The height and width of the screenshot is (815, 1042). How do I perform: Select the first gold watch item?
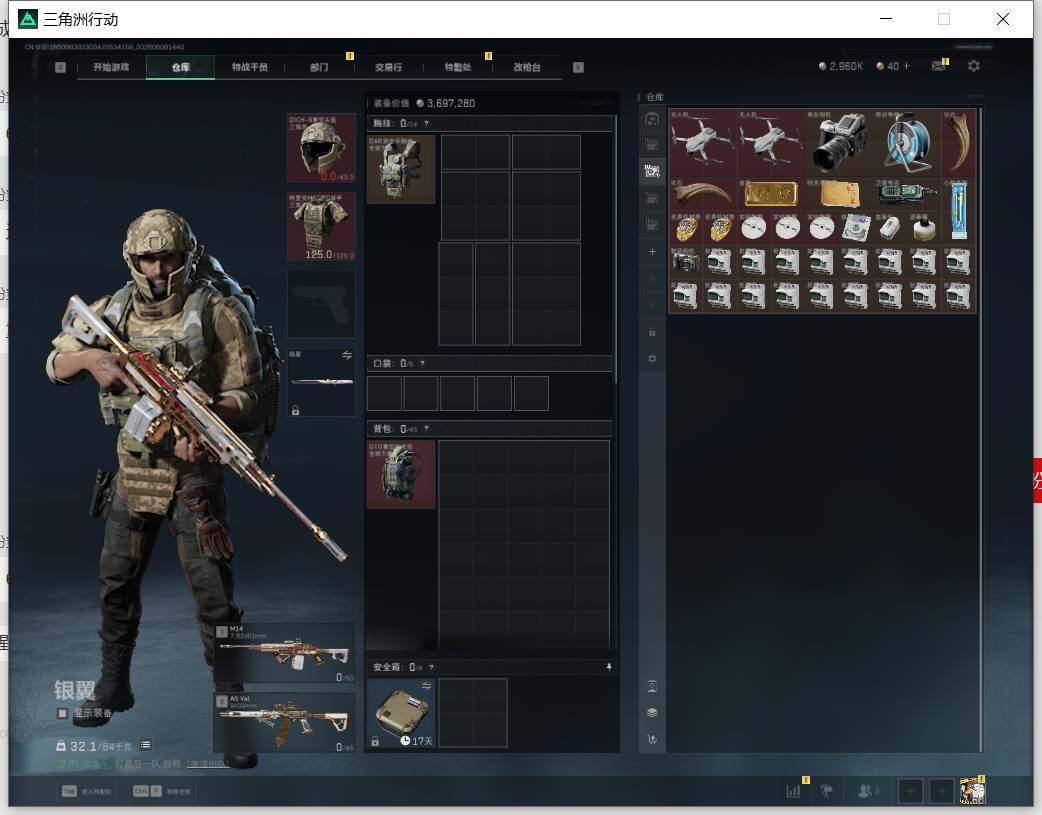coord(686,228)
